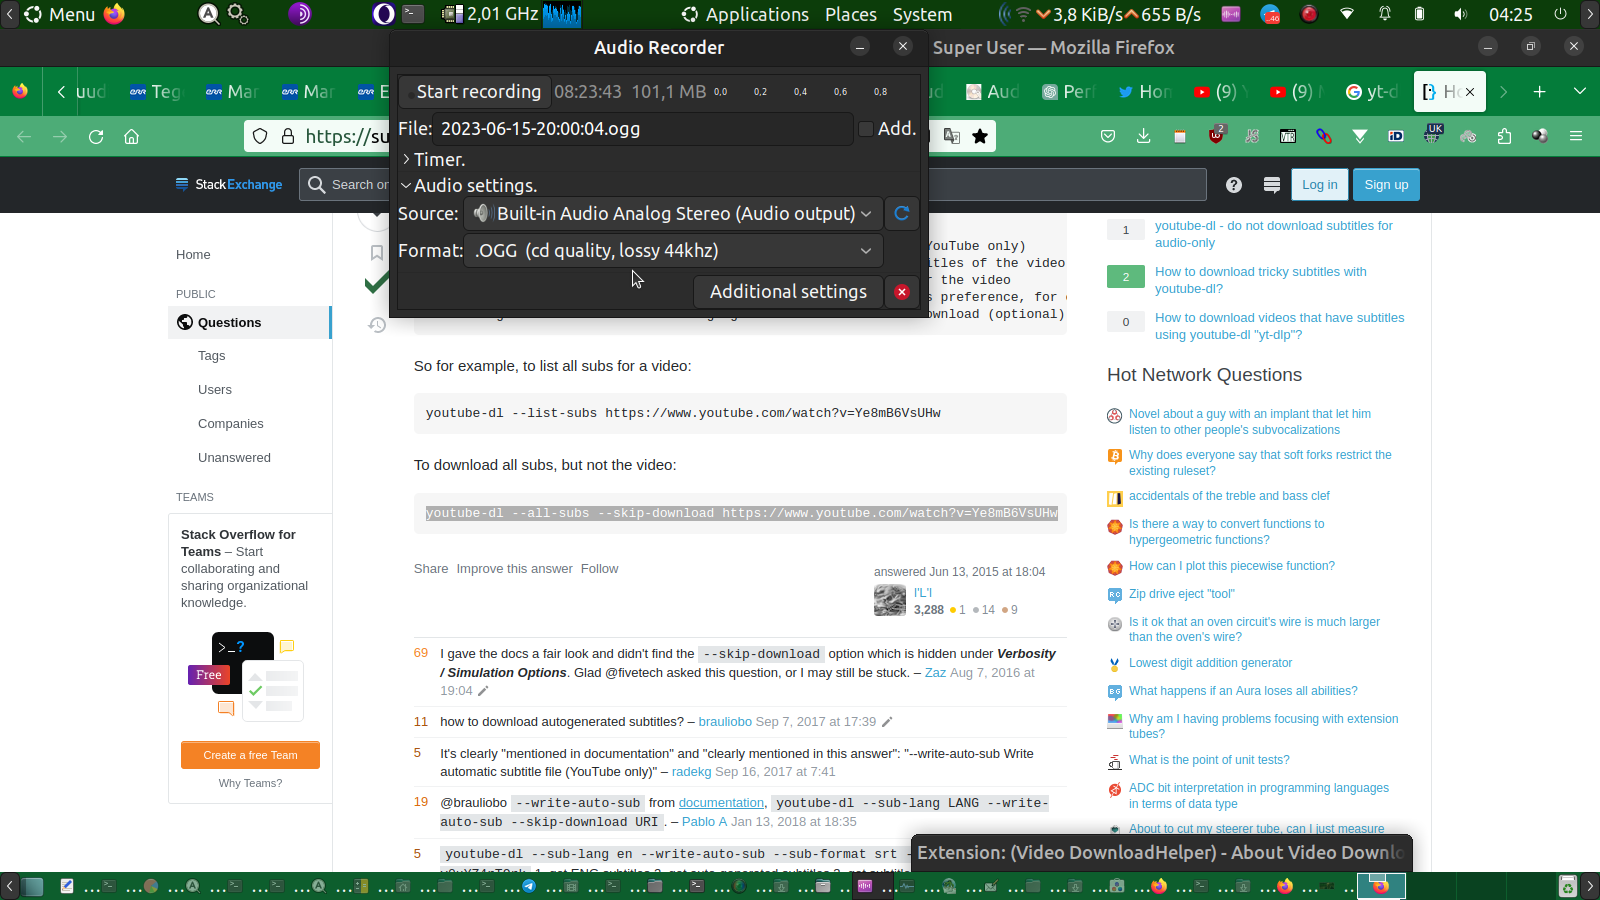Click the translate page icon in address bar
The image size is (1600, 900).
[951, 136]
